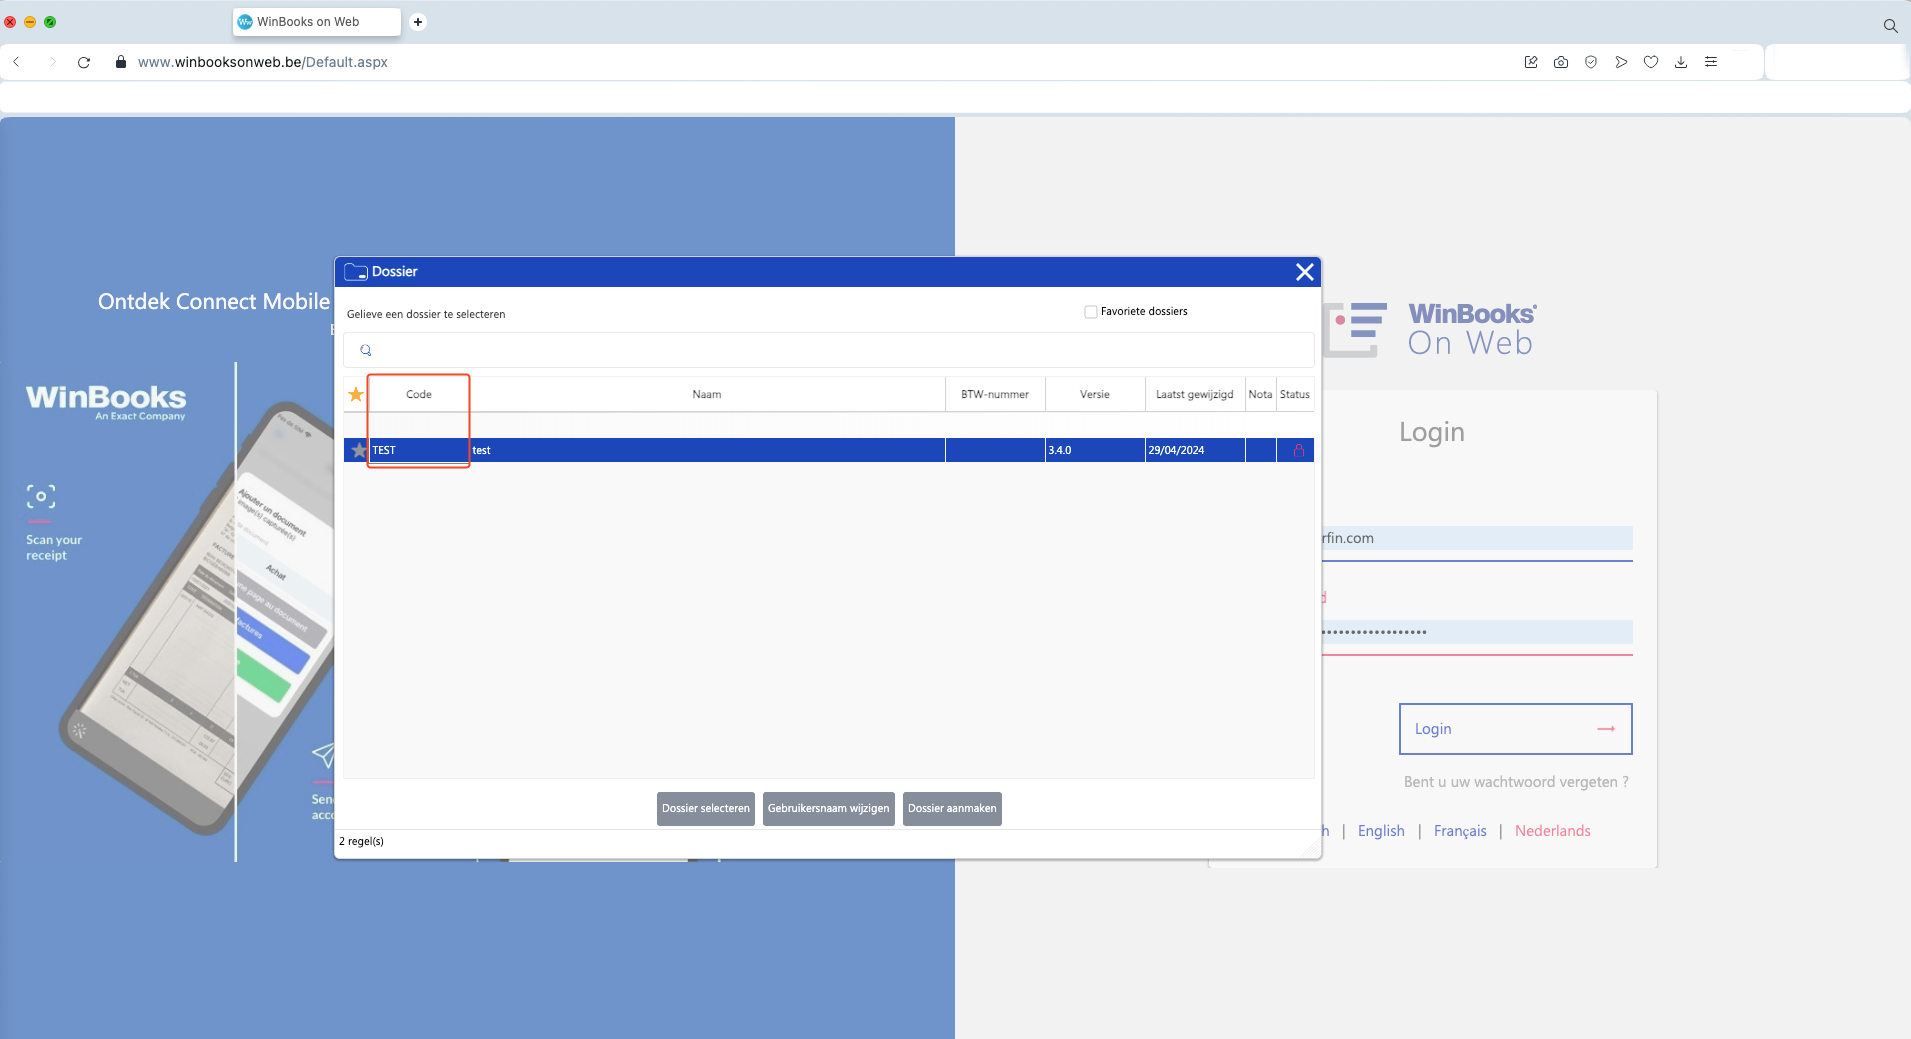Click the heart bookmark icon in browser toolbar
This screenshot has width=1911, height=1039.
click(x=1651, y=62)
